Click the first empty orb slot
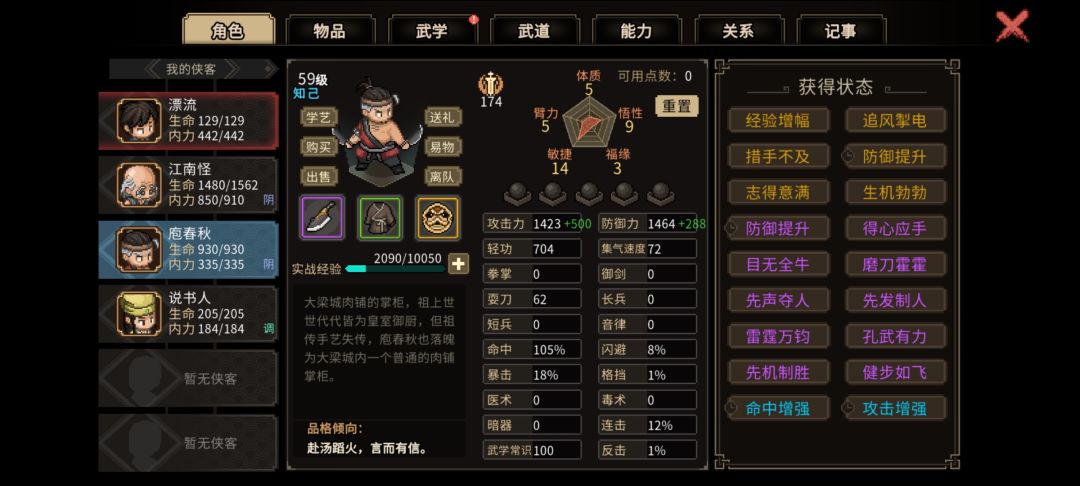1080x486 pixels. (x=517, y=193)
